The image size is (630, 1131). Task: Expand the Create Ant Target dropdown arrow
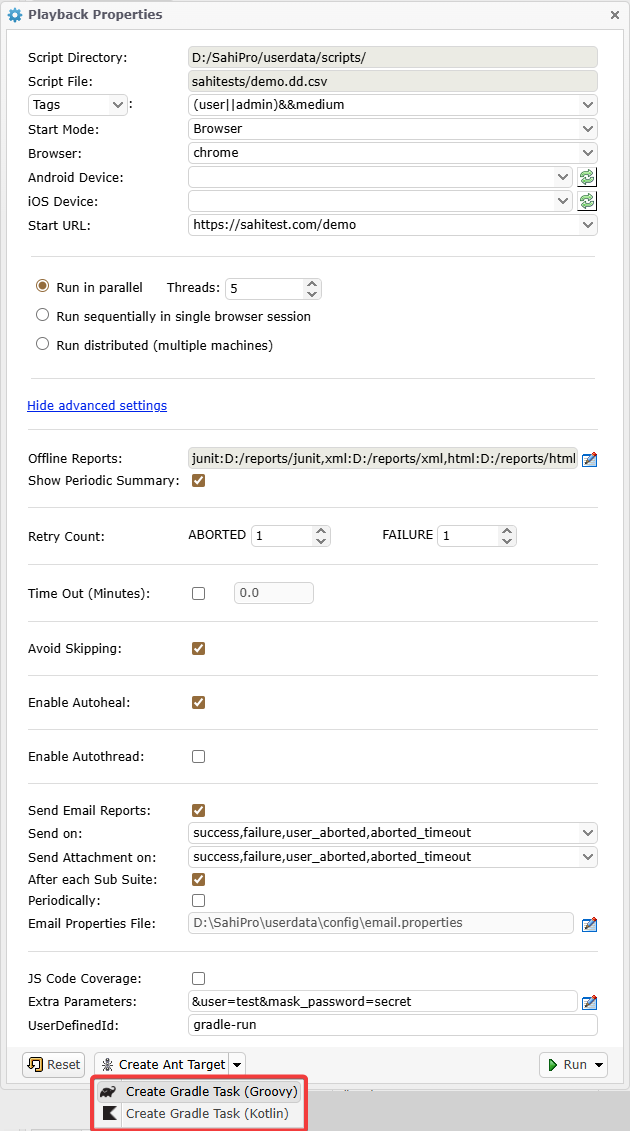[x=237, y=1065]
